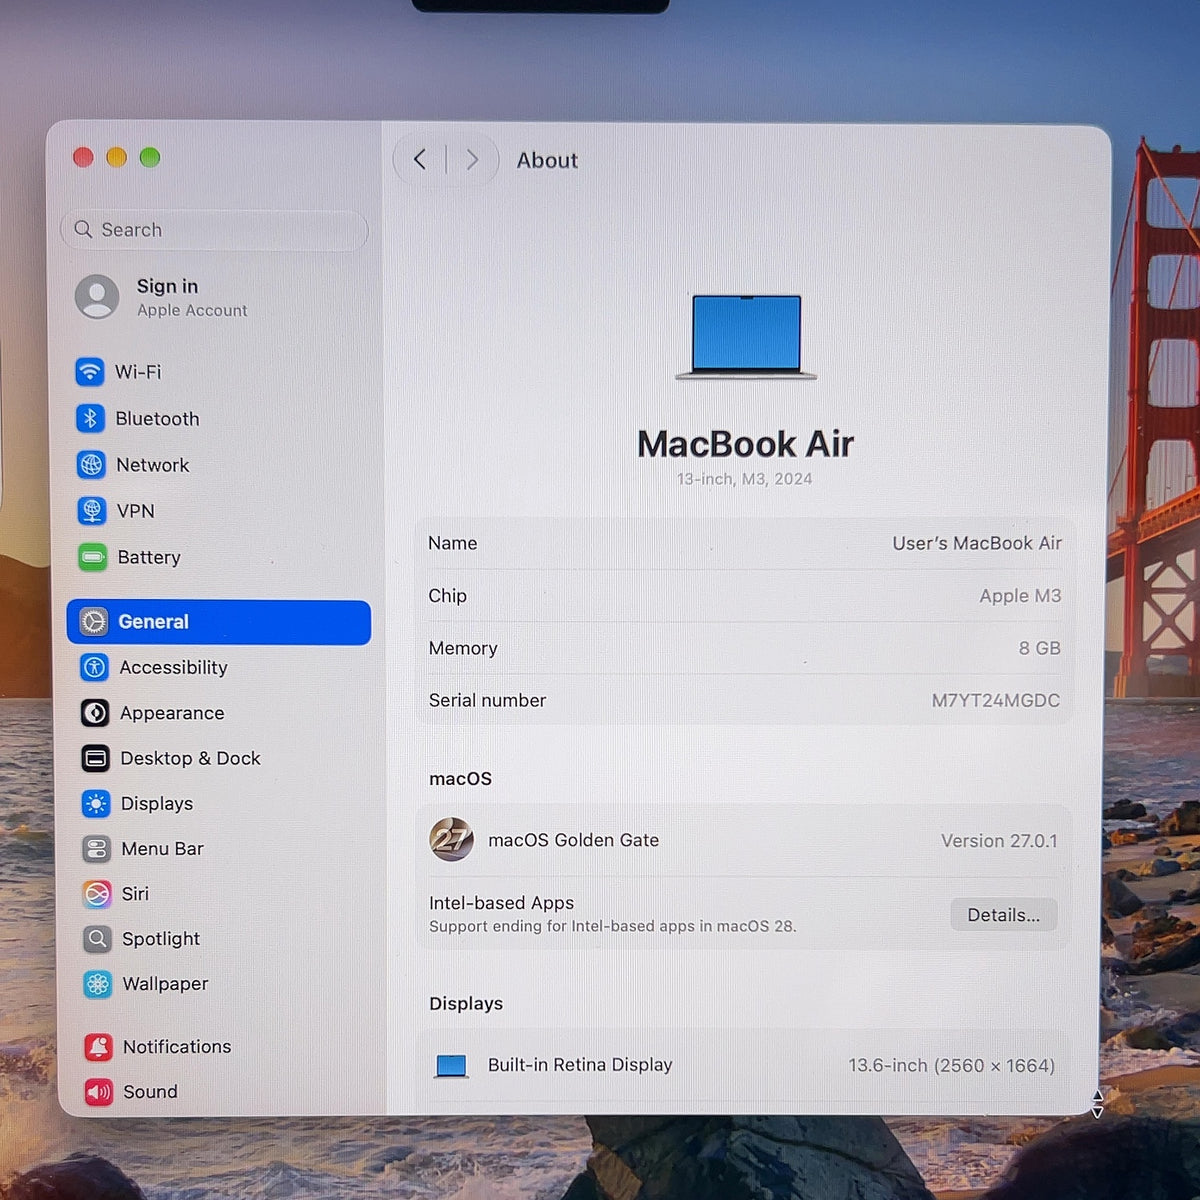Screen dimensions: 1200x1200
Task: Click the 13-inch, M3, 2024 model subtitle
Action: [744, 479]
